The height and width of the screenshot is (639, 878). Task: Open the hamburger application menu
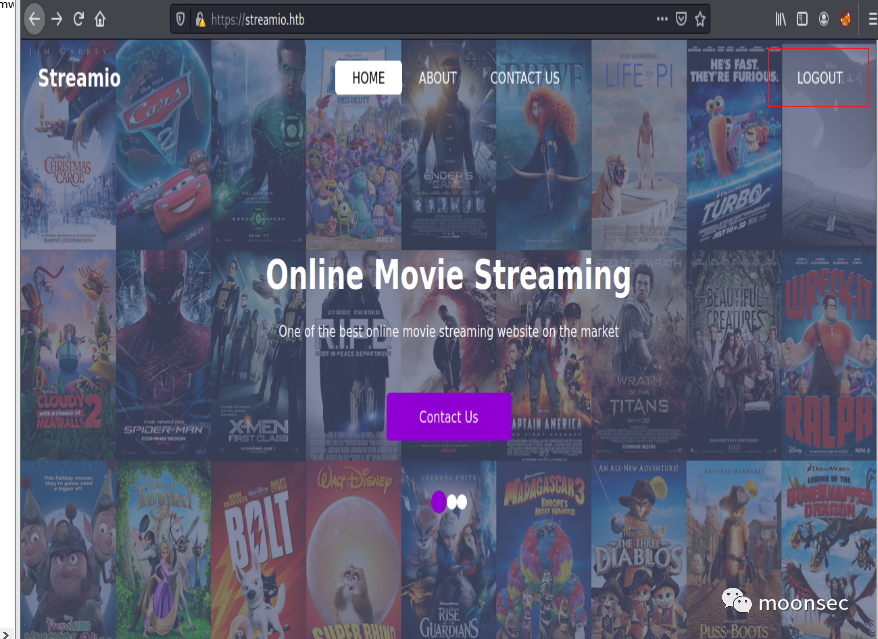coord(872,20)
